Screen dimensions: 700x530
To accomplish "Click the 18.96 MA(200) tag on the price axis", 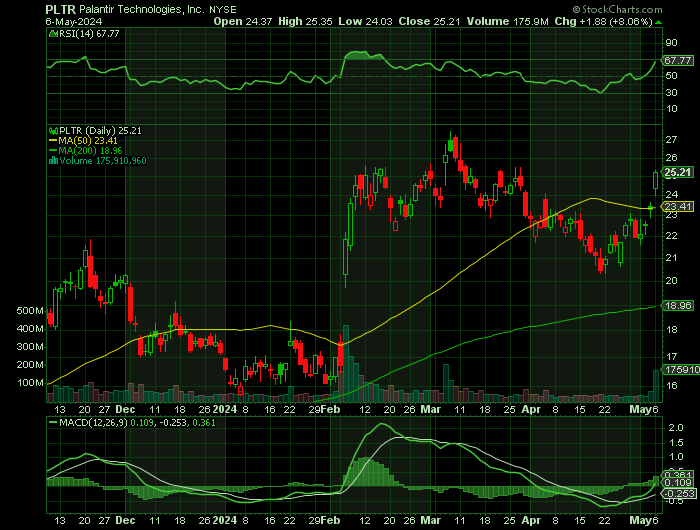I will click(678, 306).
